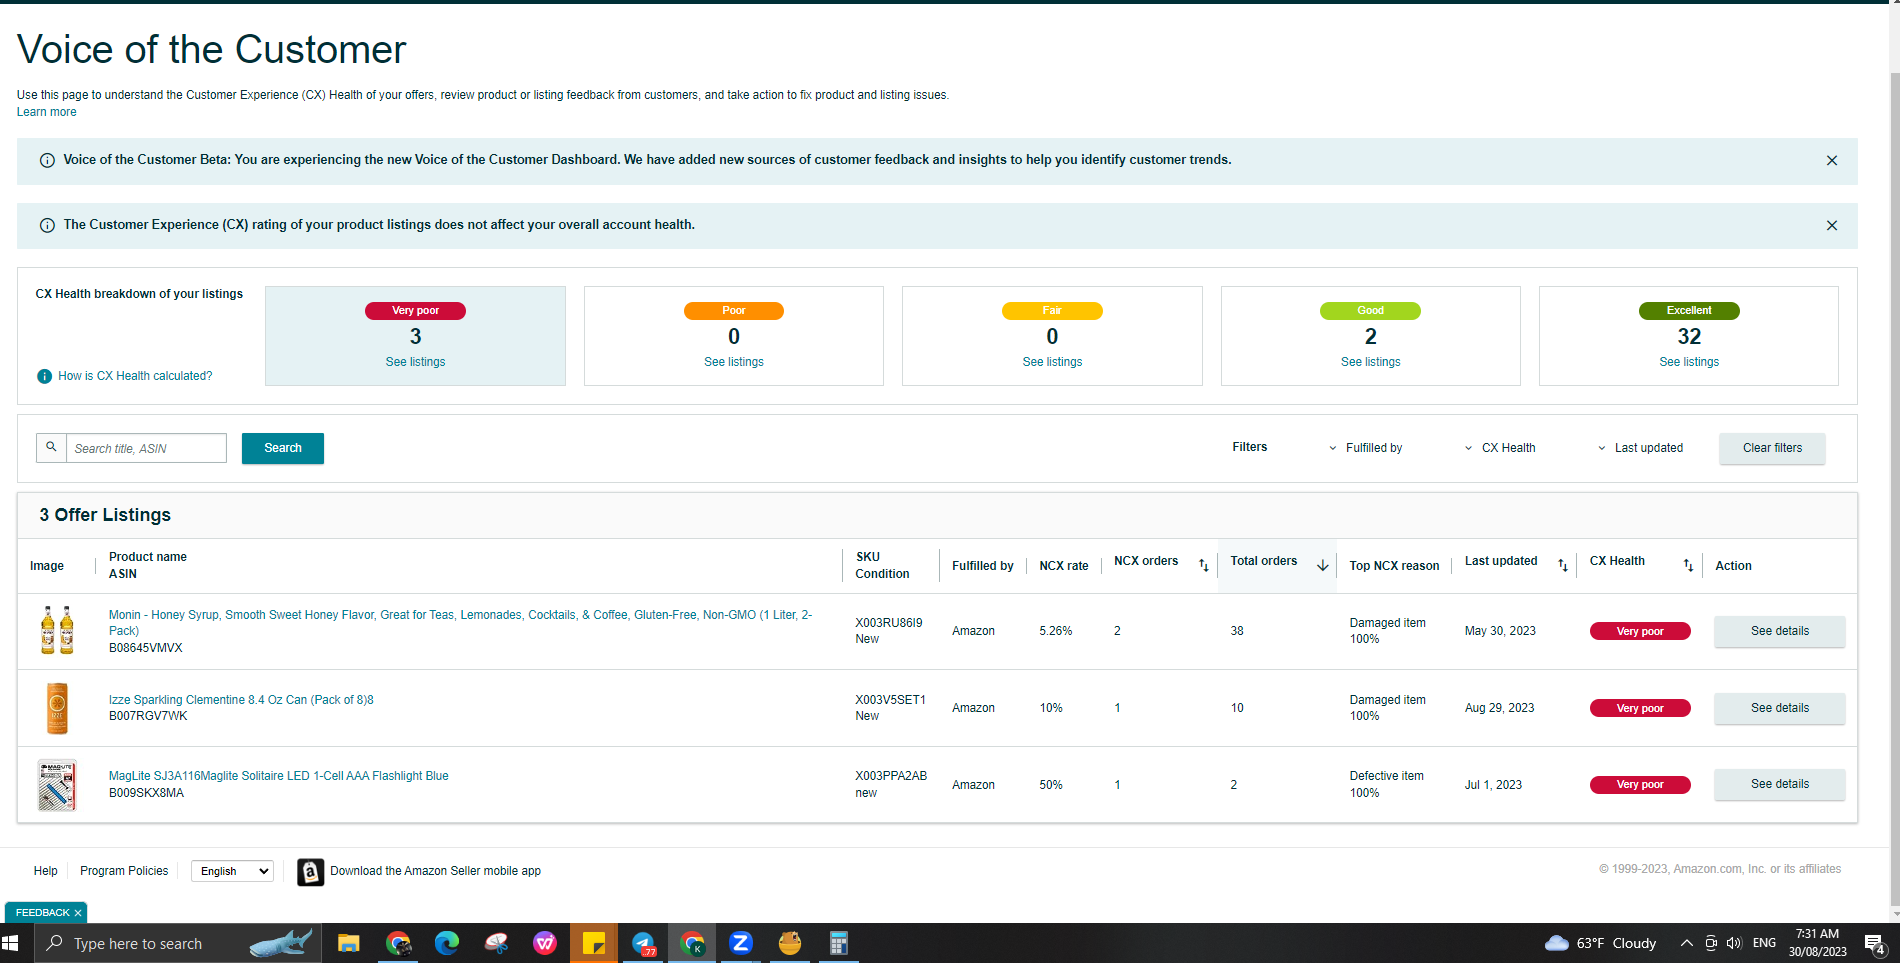Open the Windows Start menu
The image size is (1900, 963).
click(11, 943)
